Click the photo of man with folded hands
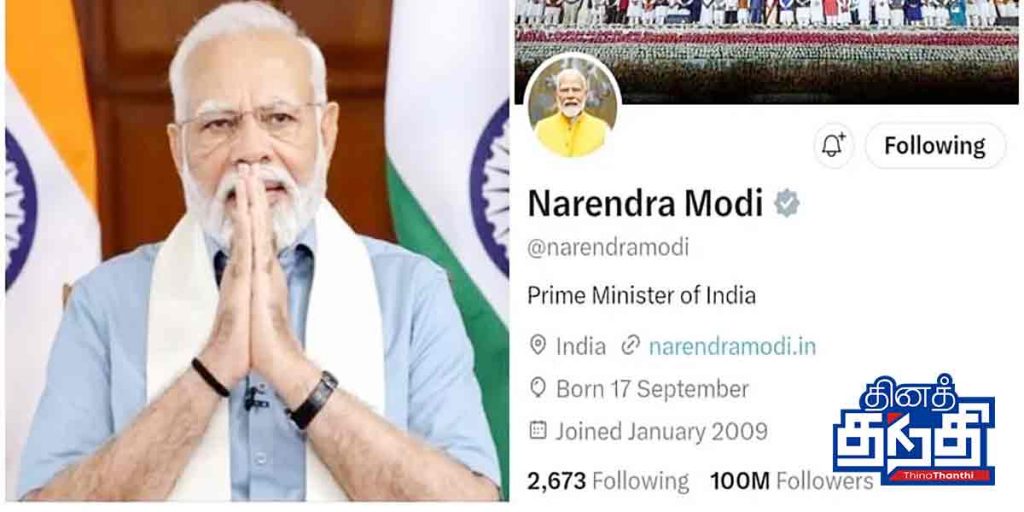 pos(257,251)
